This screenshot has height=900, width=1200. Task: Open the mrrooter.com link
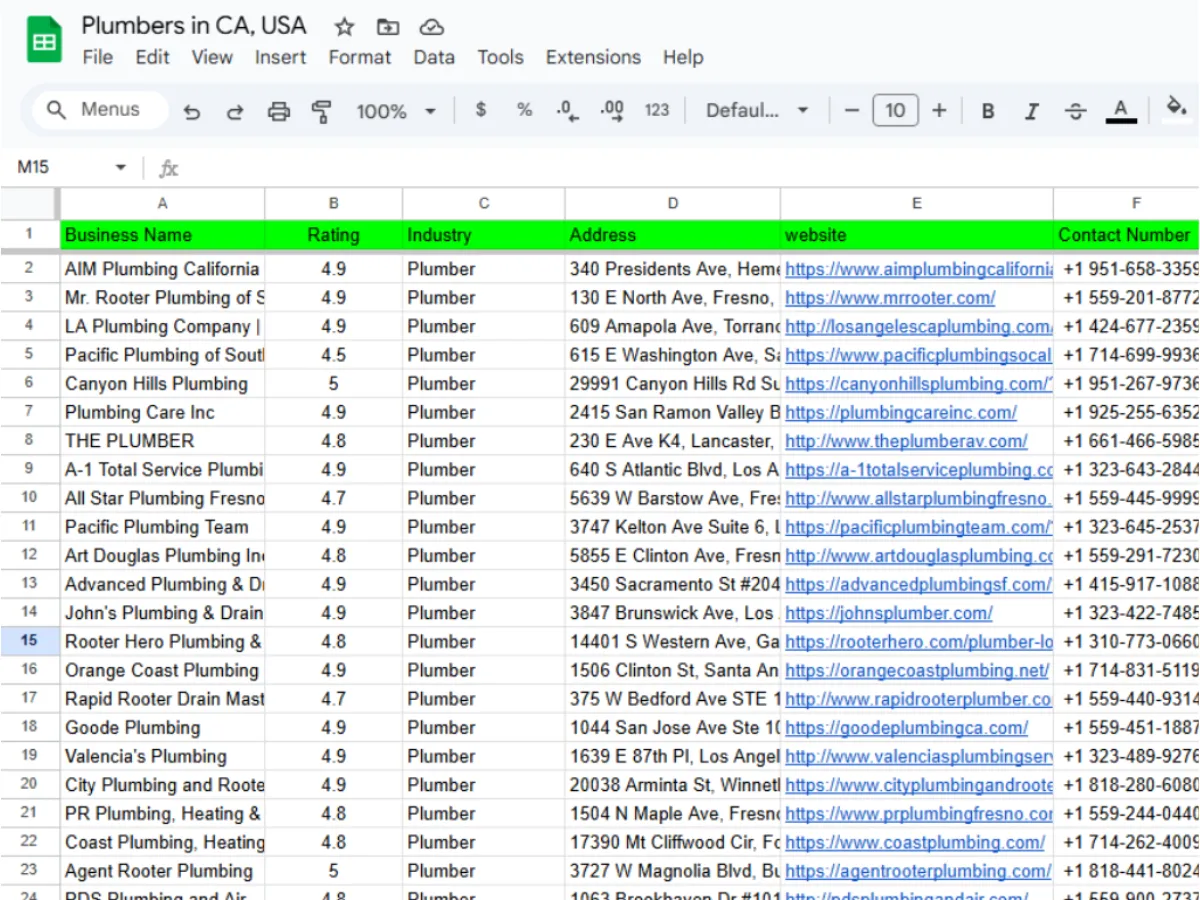click(x=890, y=298)
